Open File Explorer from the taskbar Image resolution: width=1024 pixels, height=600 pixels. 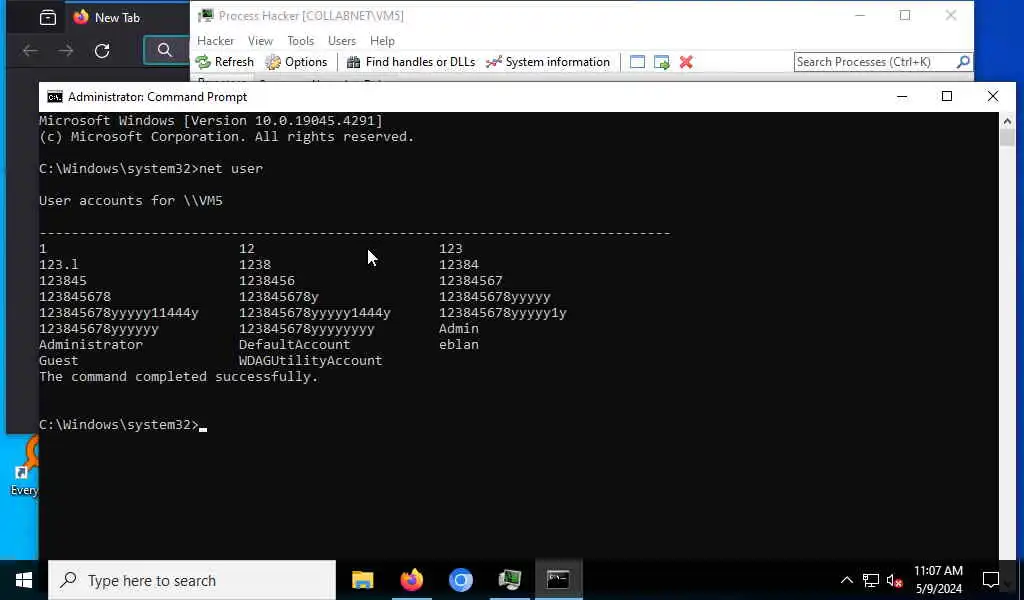pos(362,580)
